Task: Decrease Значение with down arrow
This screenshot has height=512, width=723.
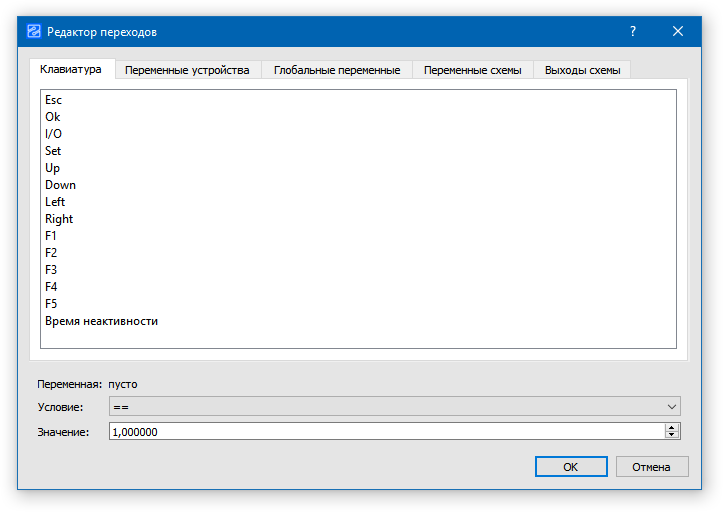Action: pos(672,436)
